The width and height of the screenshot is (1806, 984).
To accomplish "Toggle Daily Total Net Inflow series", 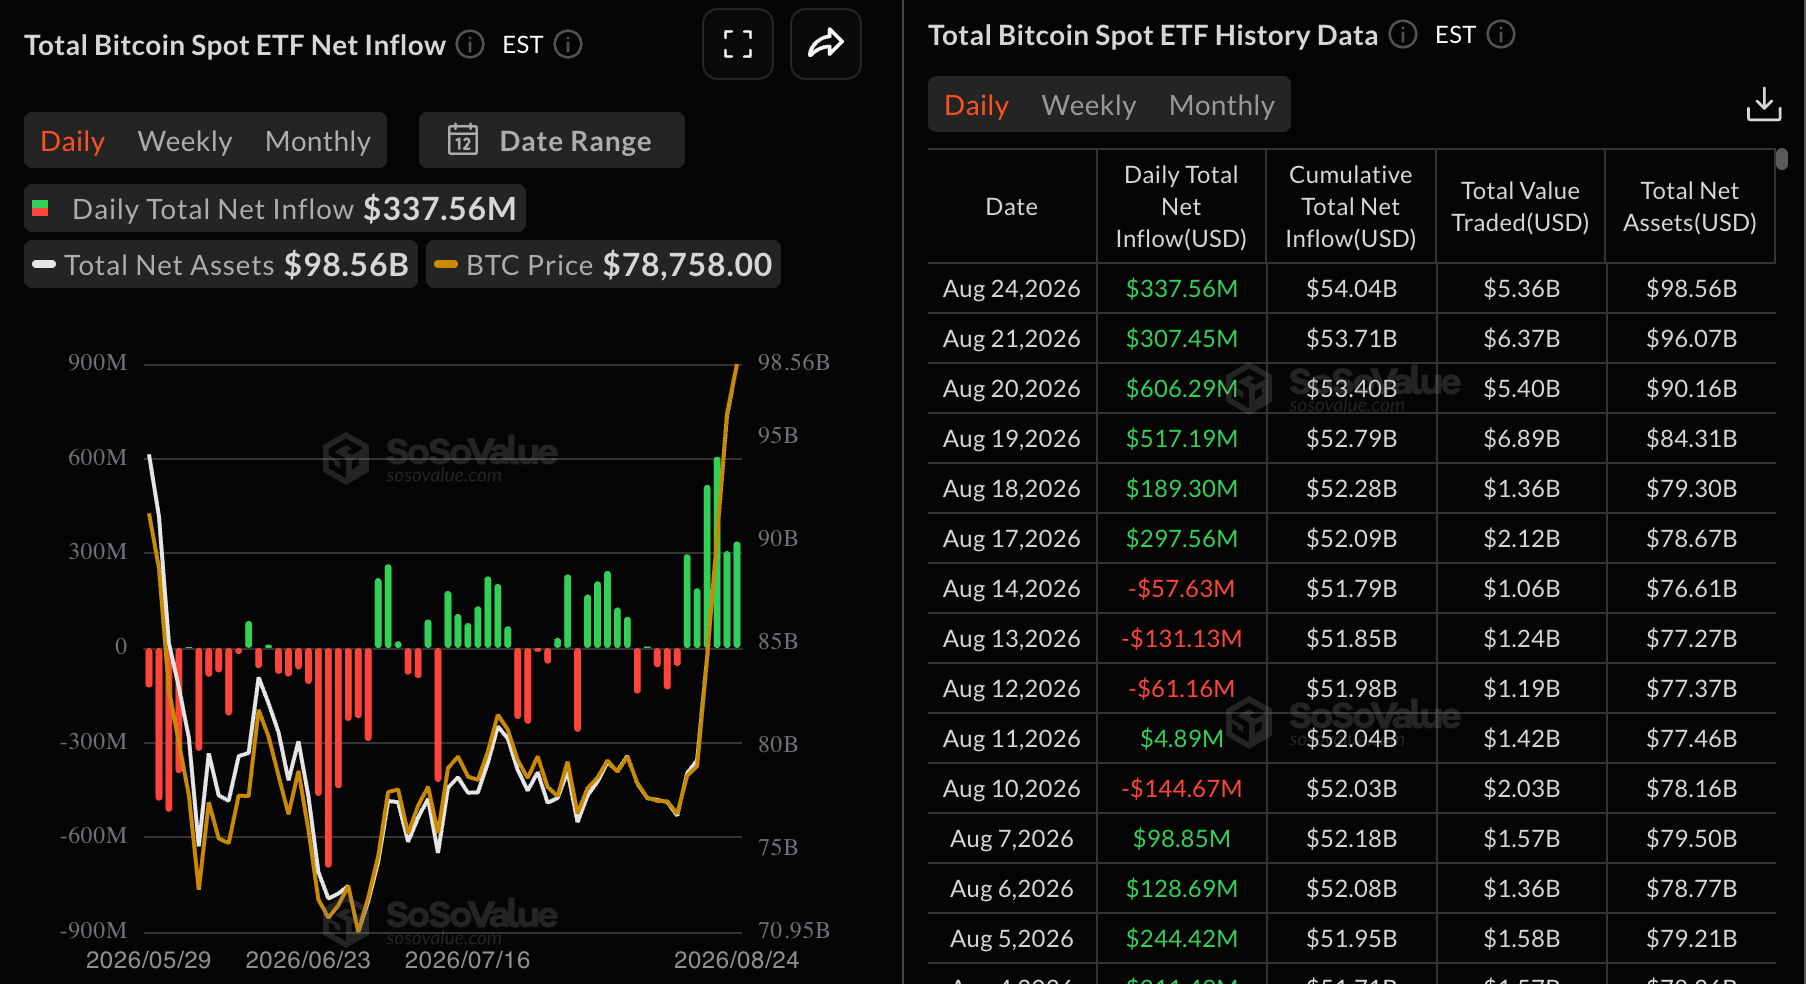I will pos(275,209).
